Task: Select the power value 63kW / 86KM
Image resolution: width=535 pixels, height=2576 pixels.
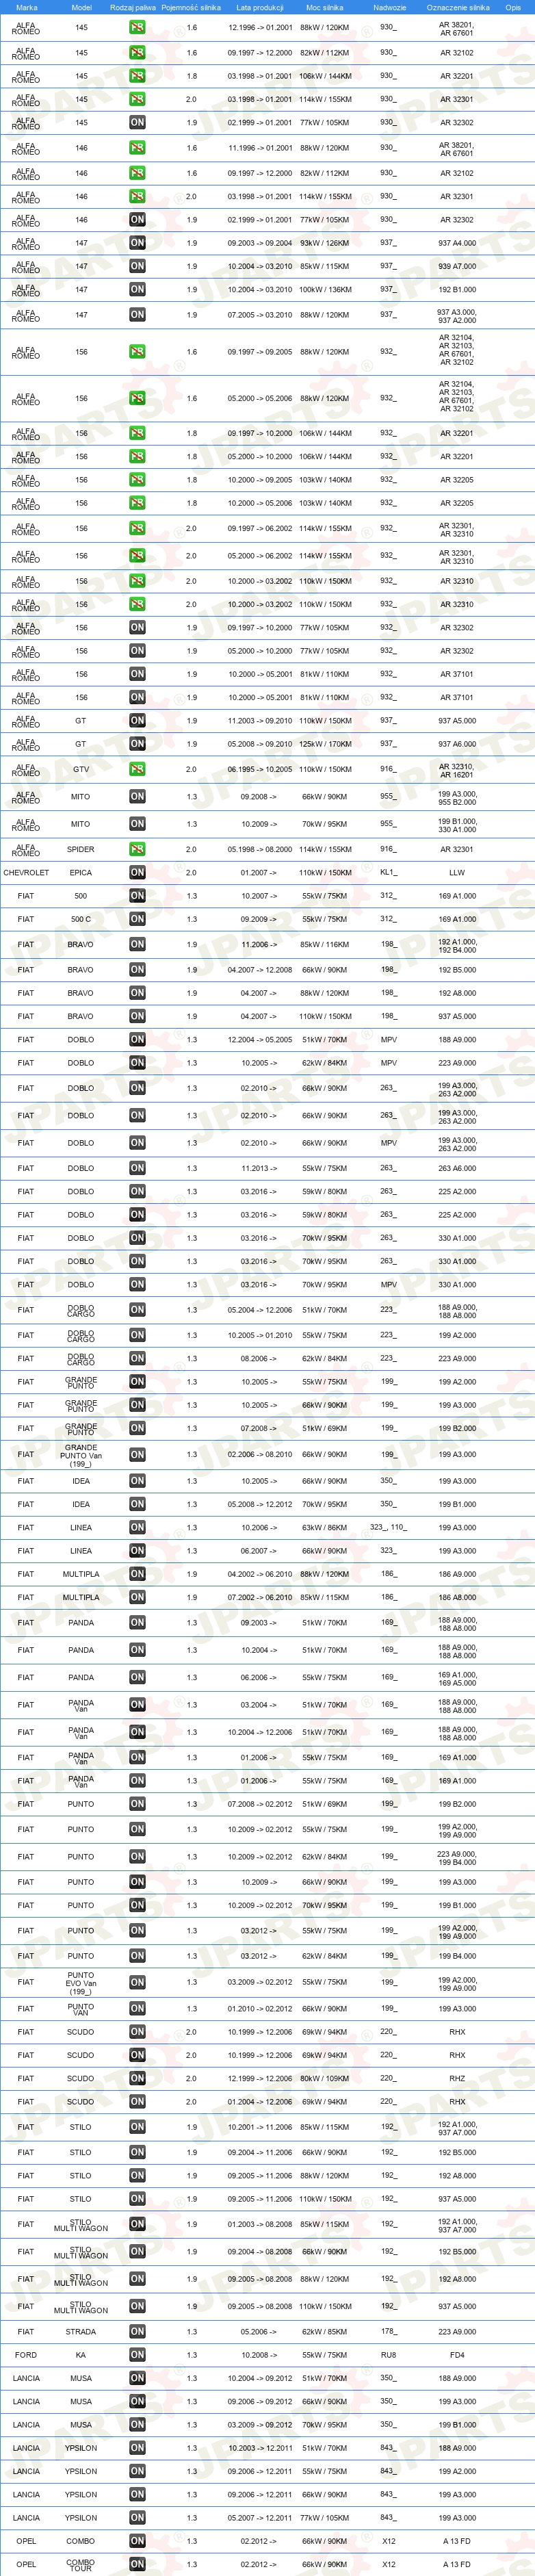Action: pyautogui.click(x=325, y=1528)
